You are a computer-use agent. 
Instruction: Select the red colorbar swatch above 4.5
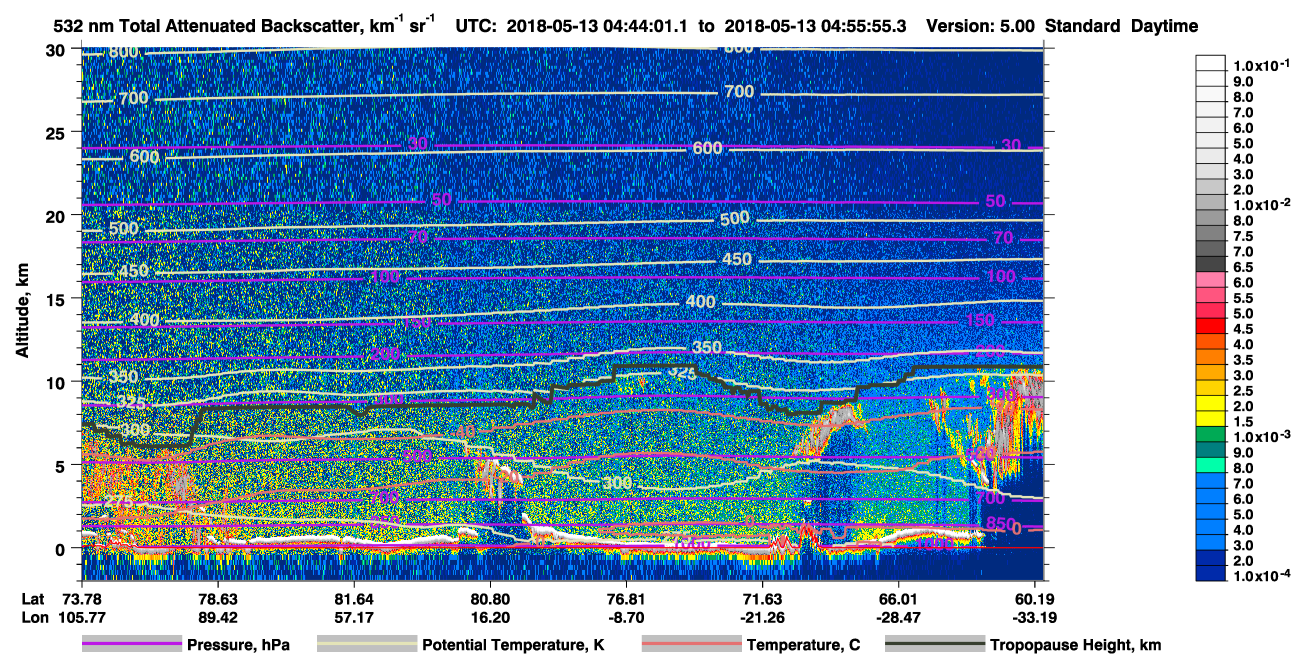coord(1210,325)
